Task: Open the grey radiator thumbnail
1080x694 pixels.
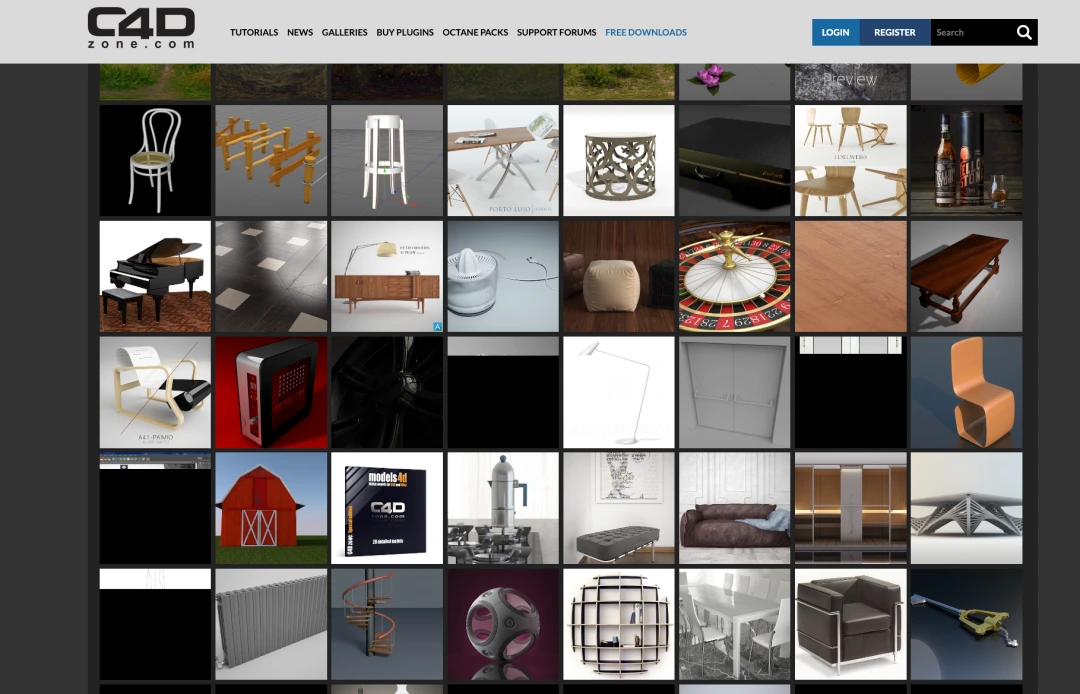Action: [271, 624]
